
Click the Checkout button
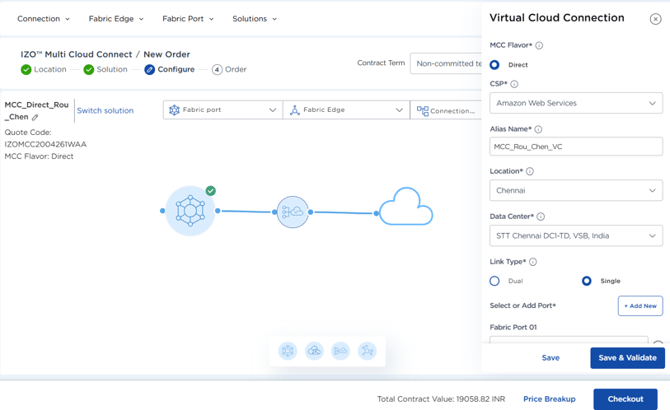click(x=625, y=399)
